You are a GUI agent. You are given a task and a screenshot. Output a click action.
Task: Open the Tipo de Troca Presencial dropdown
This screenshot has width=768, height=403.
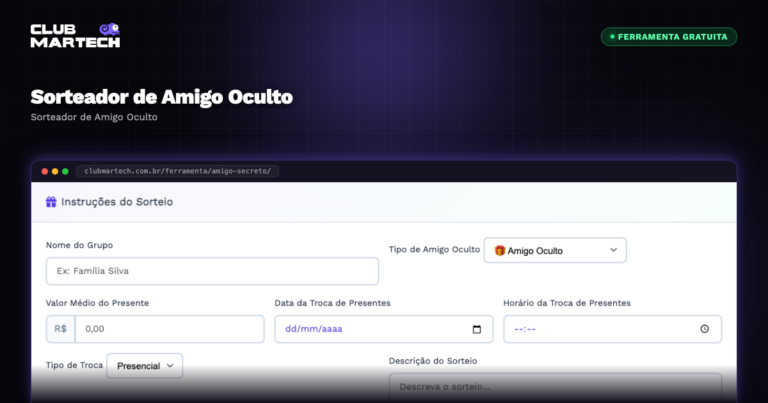pyautogui.click(x=144, y=366)
